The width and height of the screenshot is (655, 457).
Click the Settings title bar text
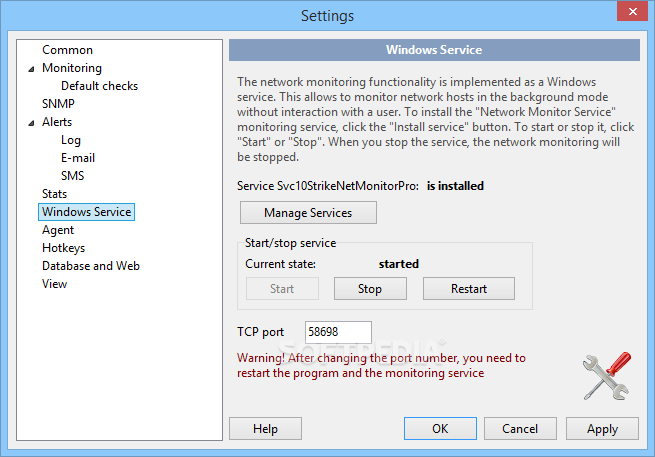click(x=328, y=16)
